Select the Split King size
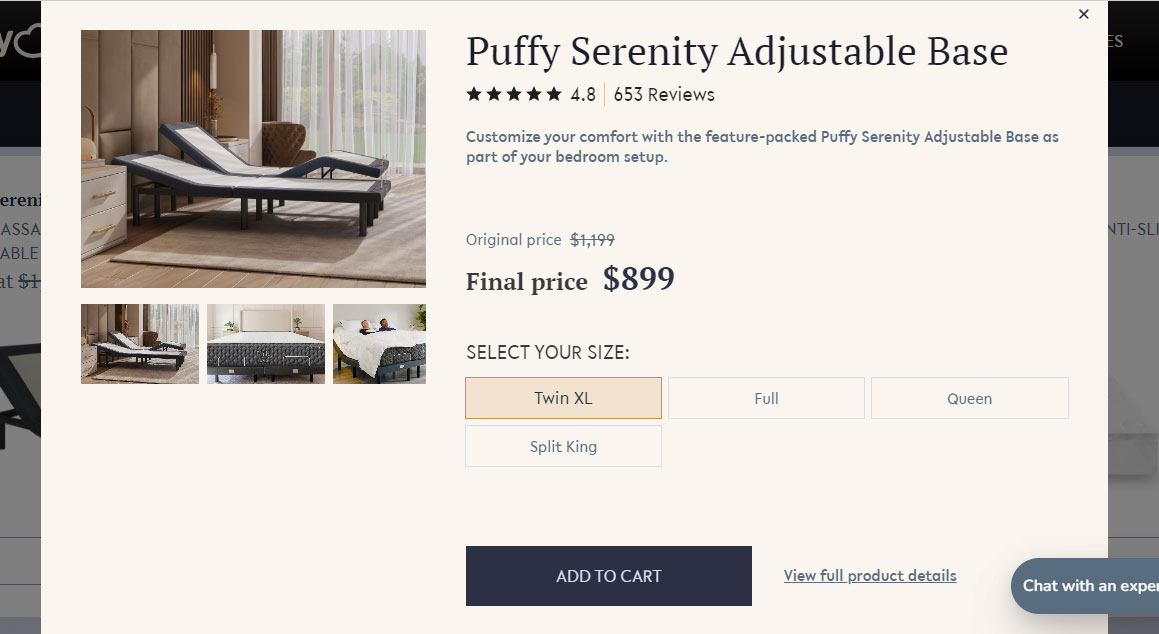The height and width of the screenshot is (634, 1159). [563, 446]
